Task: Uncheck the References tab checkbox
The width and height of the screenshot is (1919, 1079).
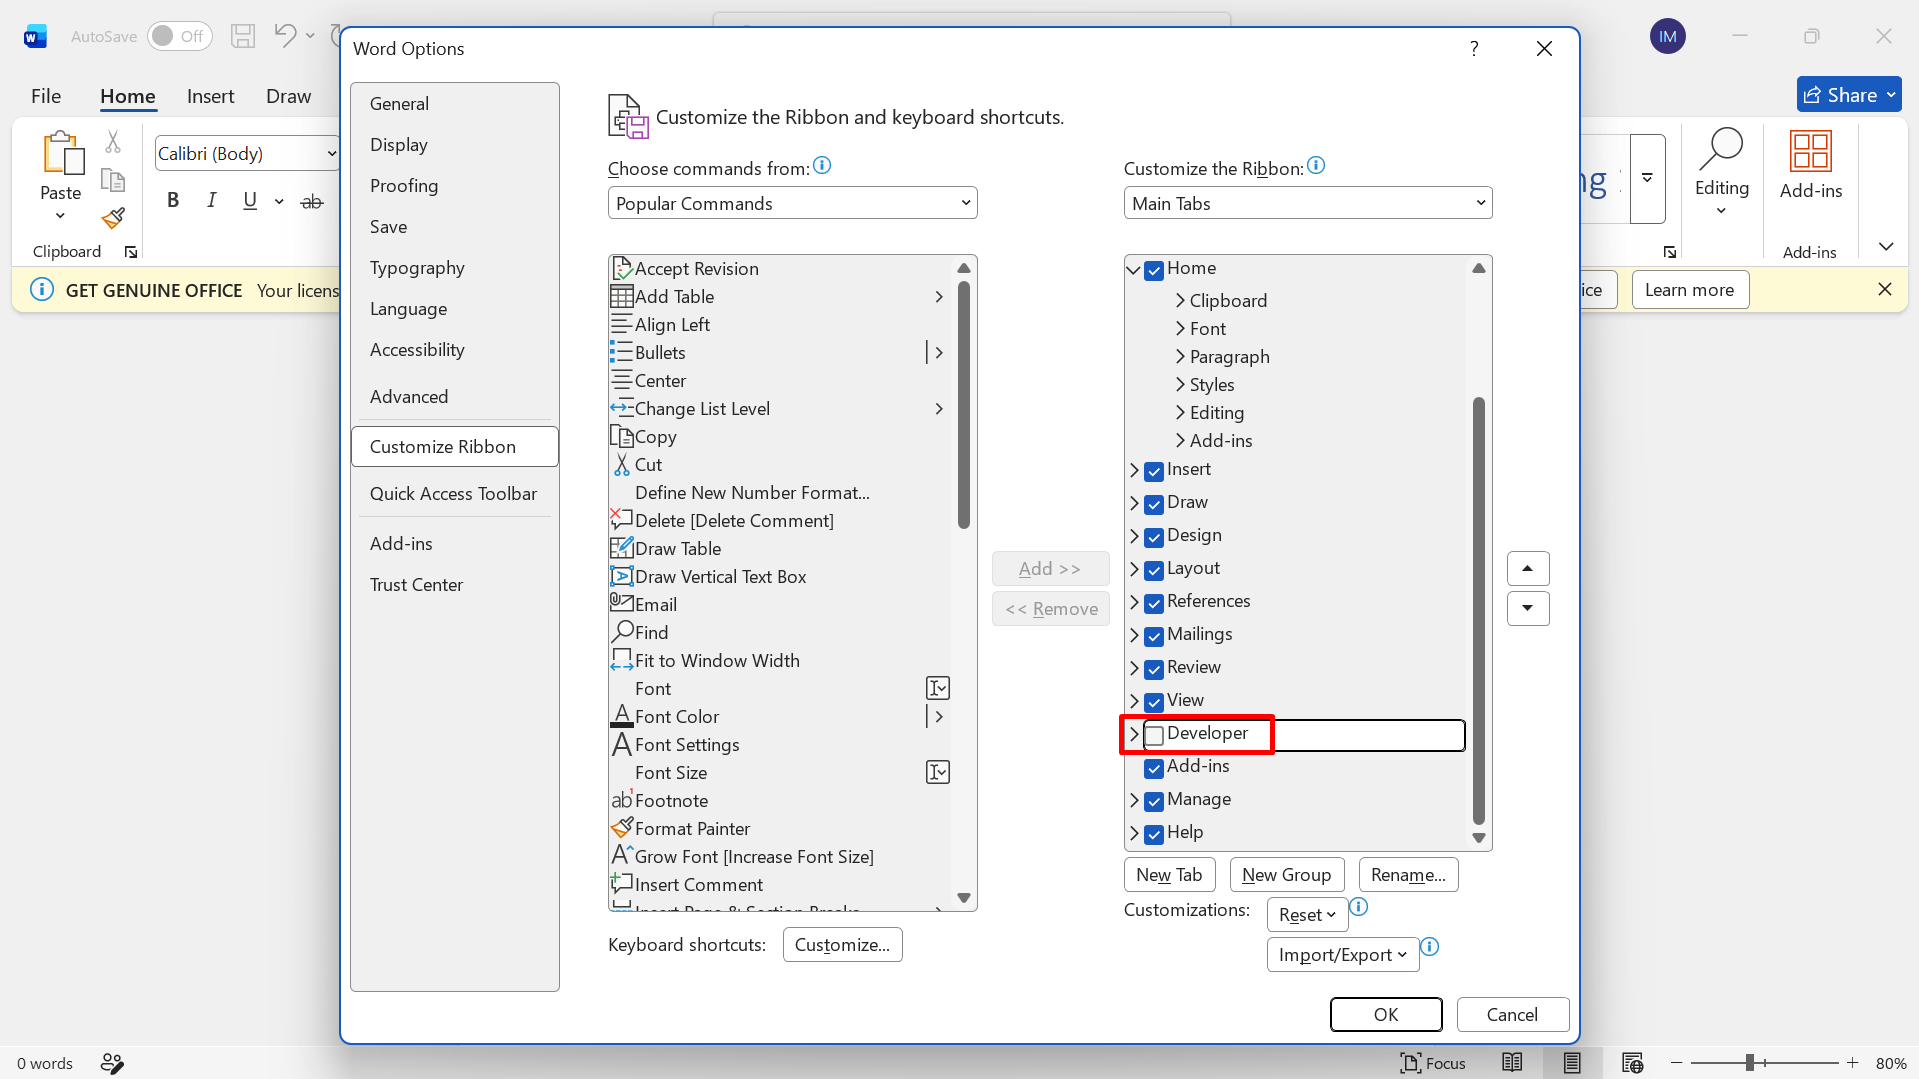Action: pyautogui.click(x=1154, y=604)
